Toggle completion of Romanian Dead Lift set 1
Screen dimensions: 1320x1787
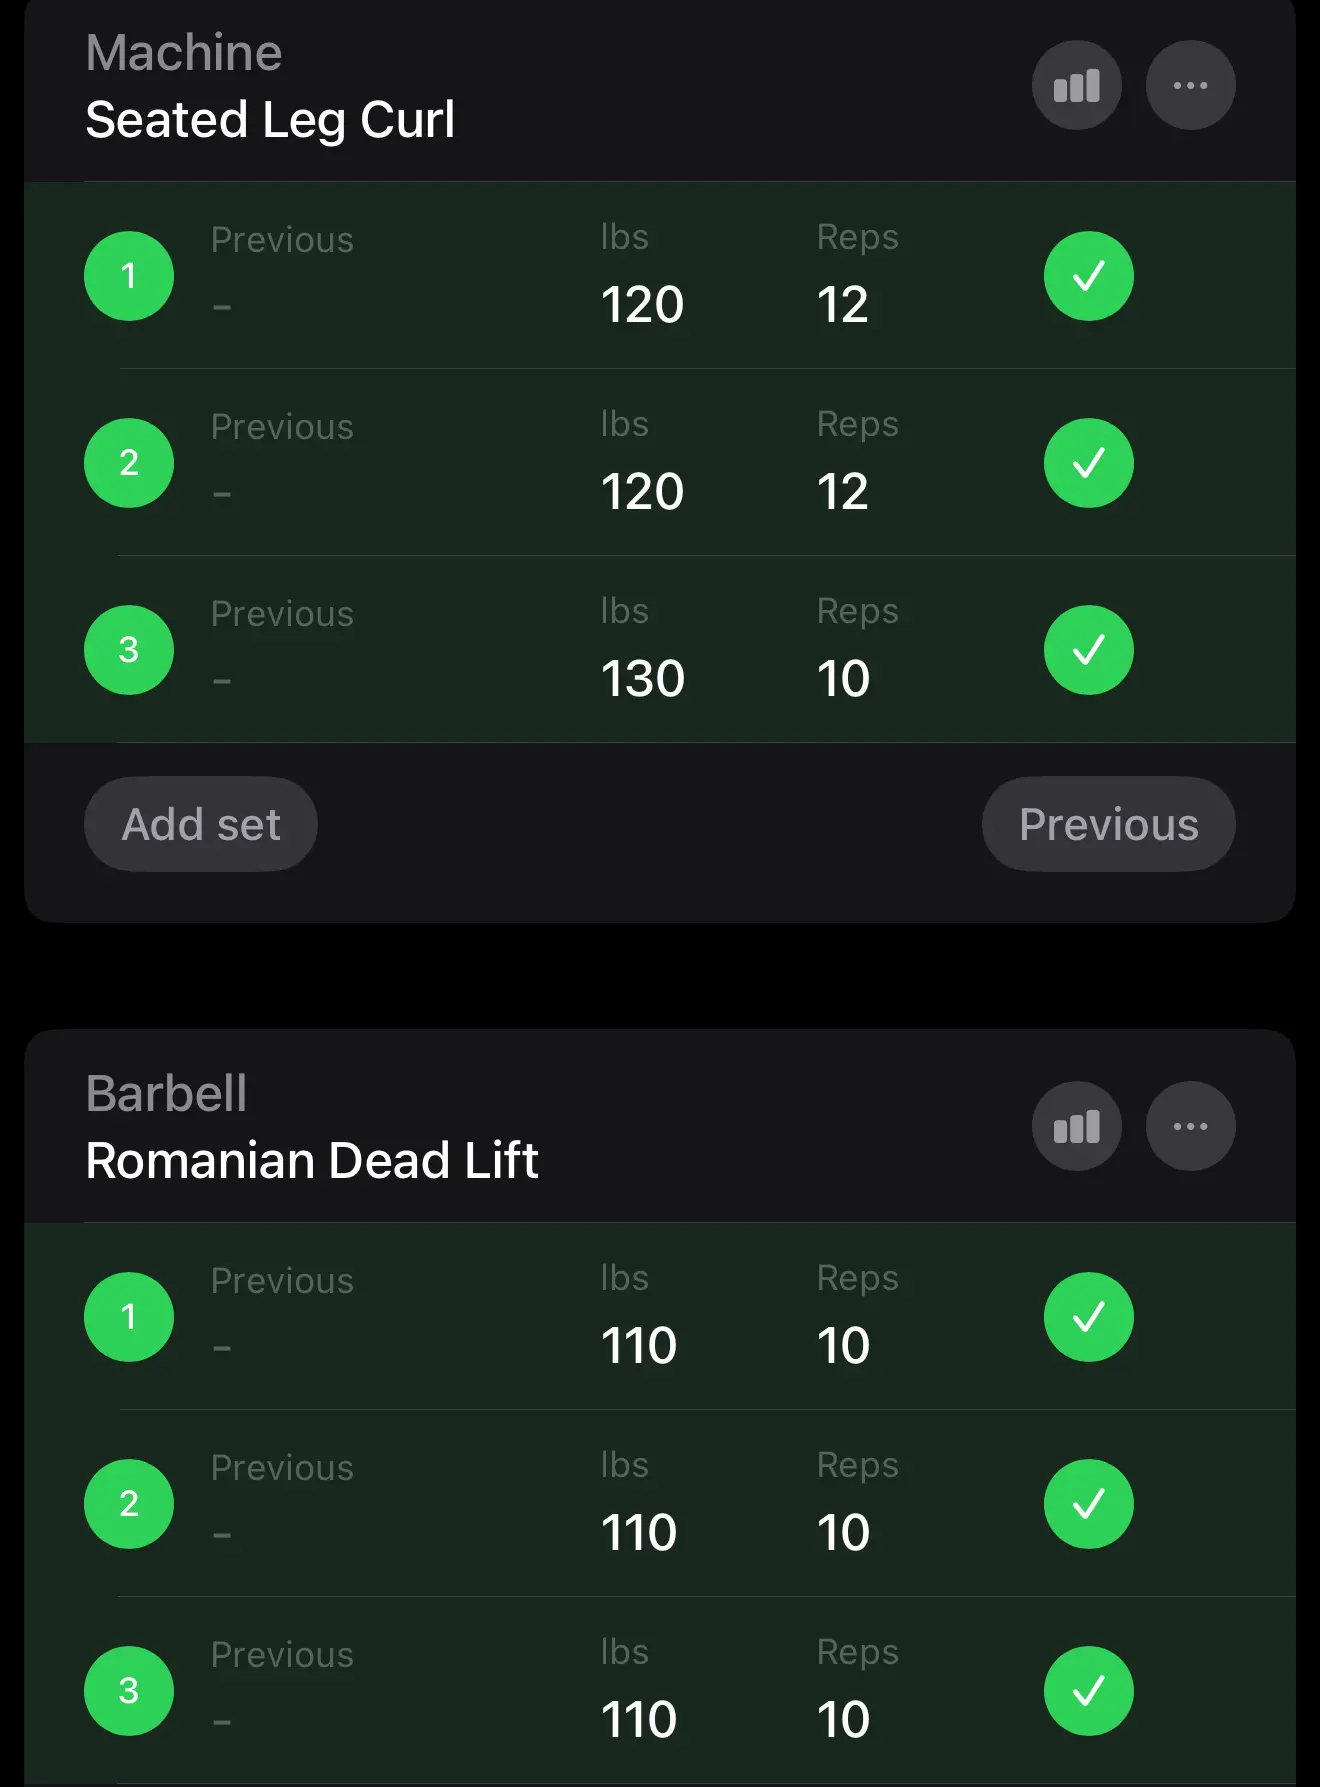tap(1088, 1317)
